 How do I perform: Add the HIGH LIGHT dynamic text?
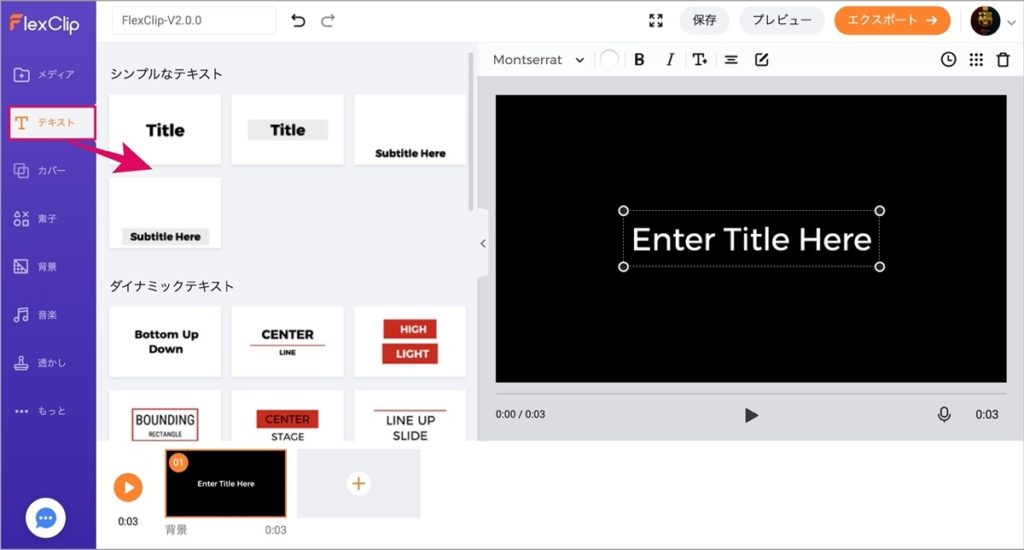410,342
